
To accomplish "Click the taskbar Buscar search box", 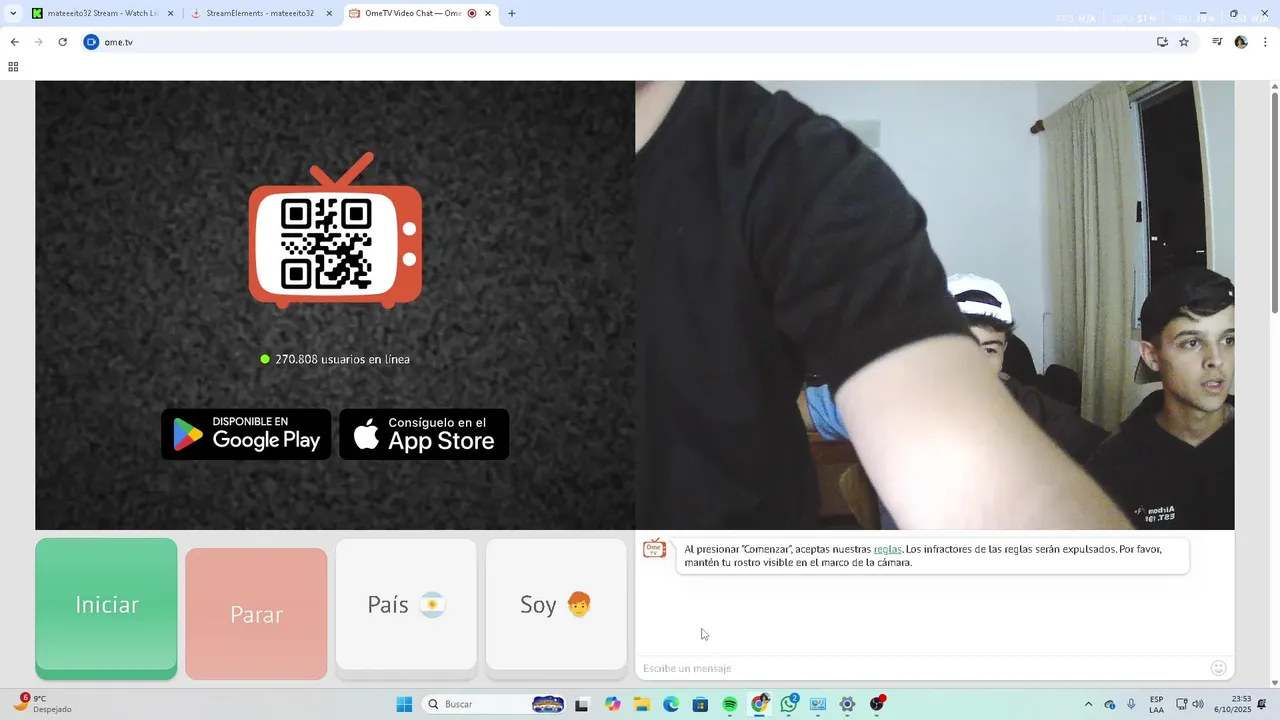I will click(x=494, y=704).
